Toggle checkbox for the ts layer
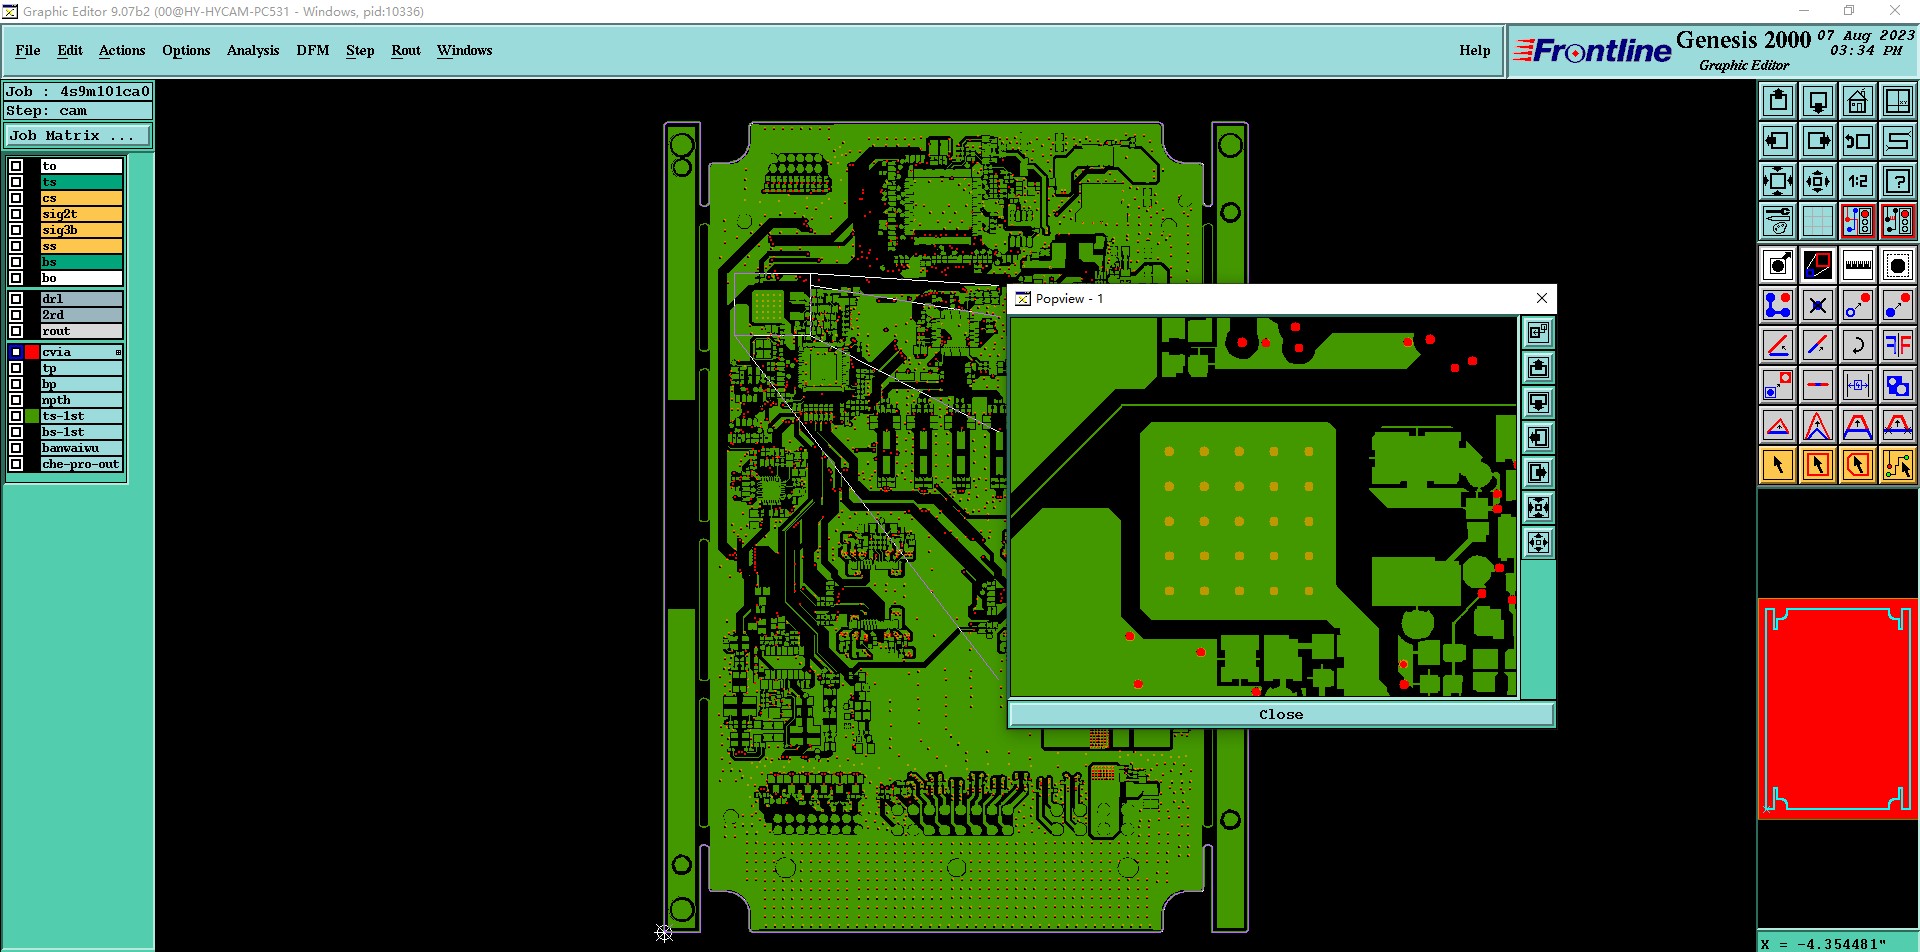Viewport: 1920px width, 952px height. 16,182
